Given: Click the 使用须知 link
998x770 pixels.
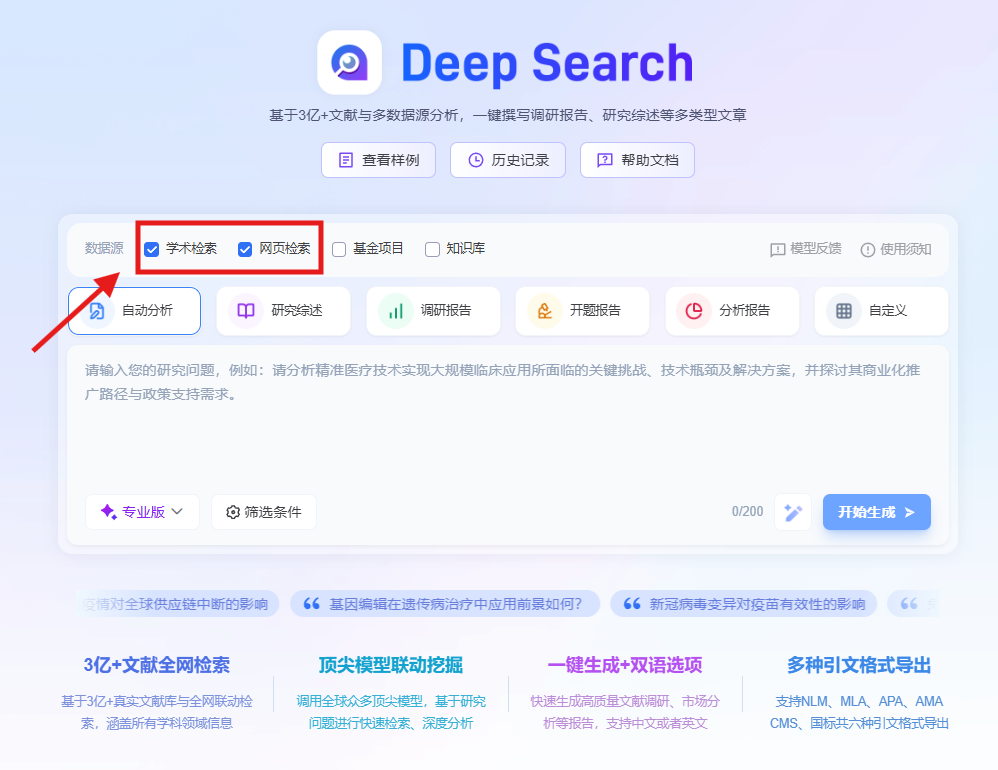Looking at the screenshot, I should tap(896, 249).
